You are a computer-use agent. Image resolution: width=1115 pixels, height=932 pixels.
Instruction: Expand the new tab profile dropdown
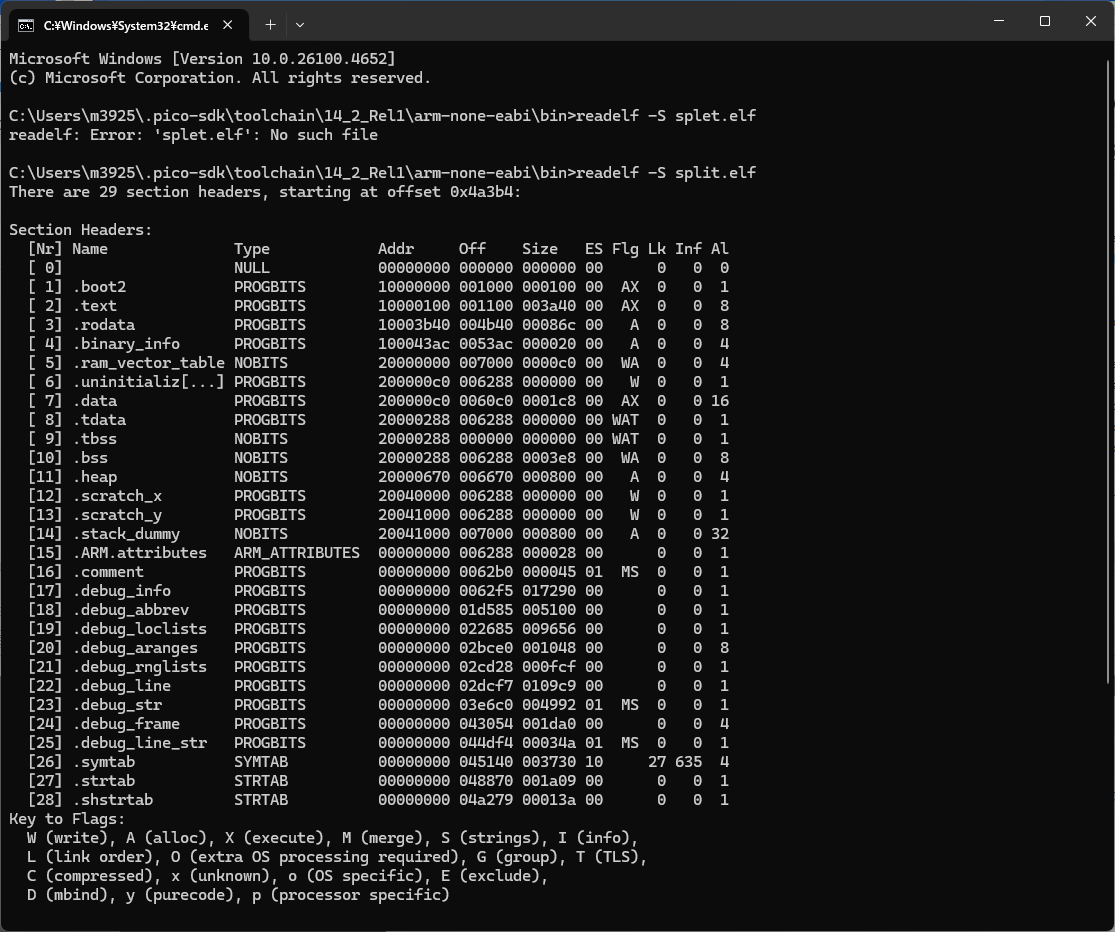coord(300,24)
